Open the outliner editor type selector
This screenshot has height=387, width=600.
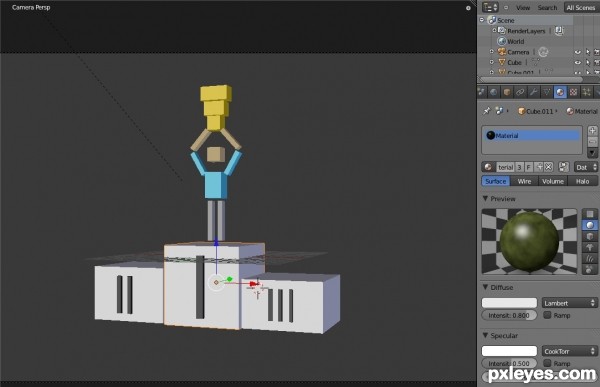pos(490,7)
